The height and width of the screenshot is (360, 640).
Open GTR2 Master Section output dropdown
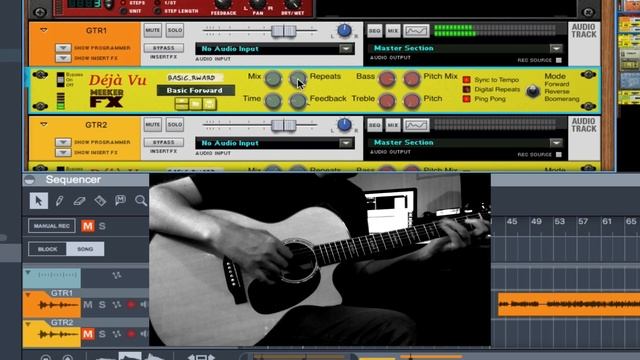pos(556,143)
